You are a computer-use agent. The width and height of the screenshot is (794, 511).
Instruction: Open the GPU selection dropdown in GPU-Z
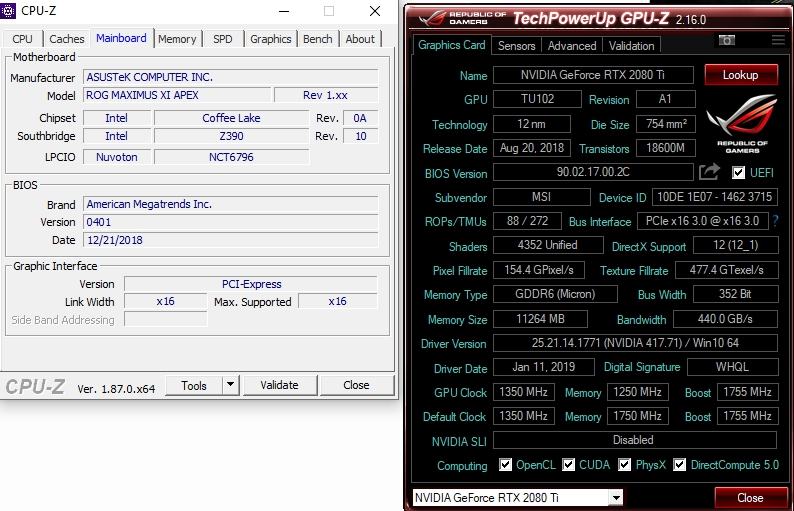[x=616, y=498]
